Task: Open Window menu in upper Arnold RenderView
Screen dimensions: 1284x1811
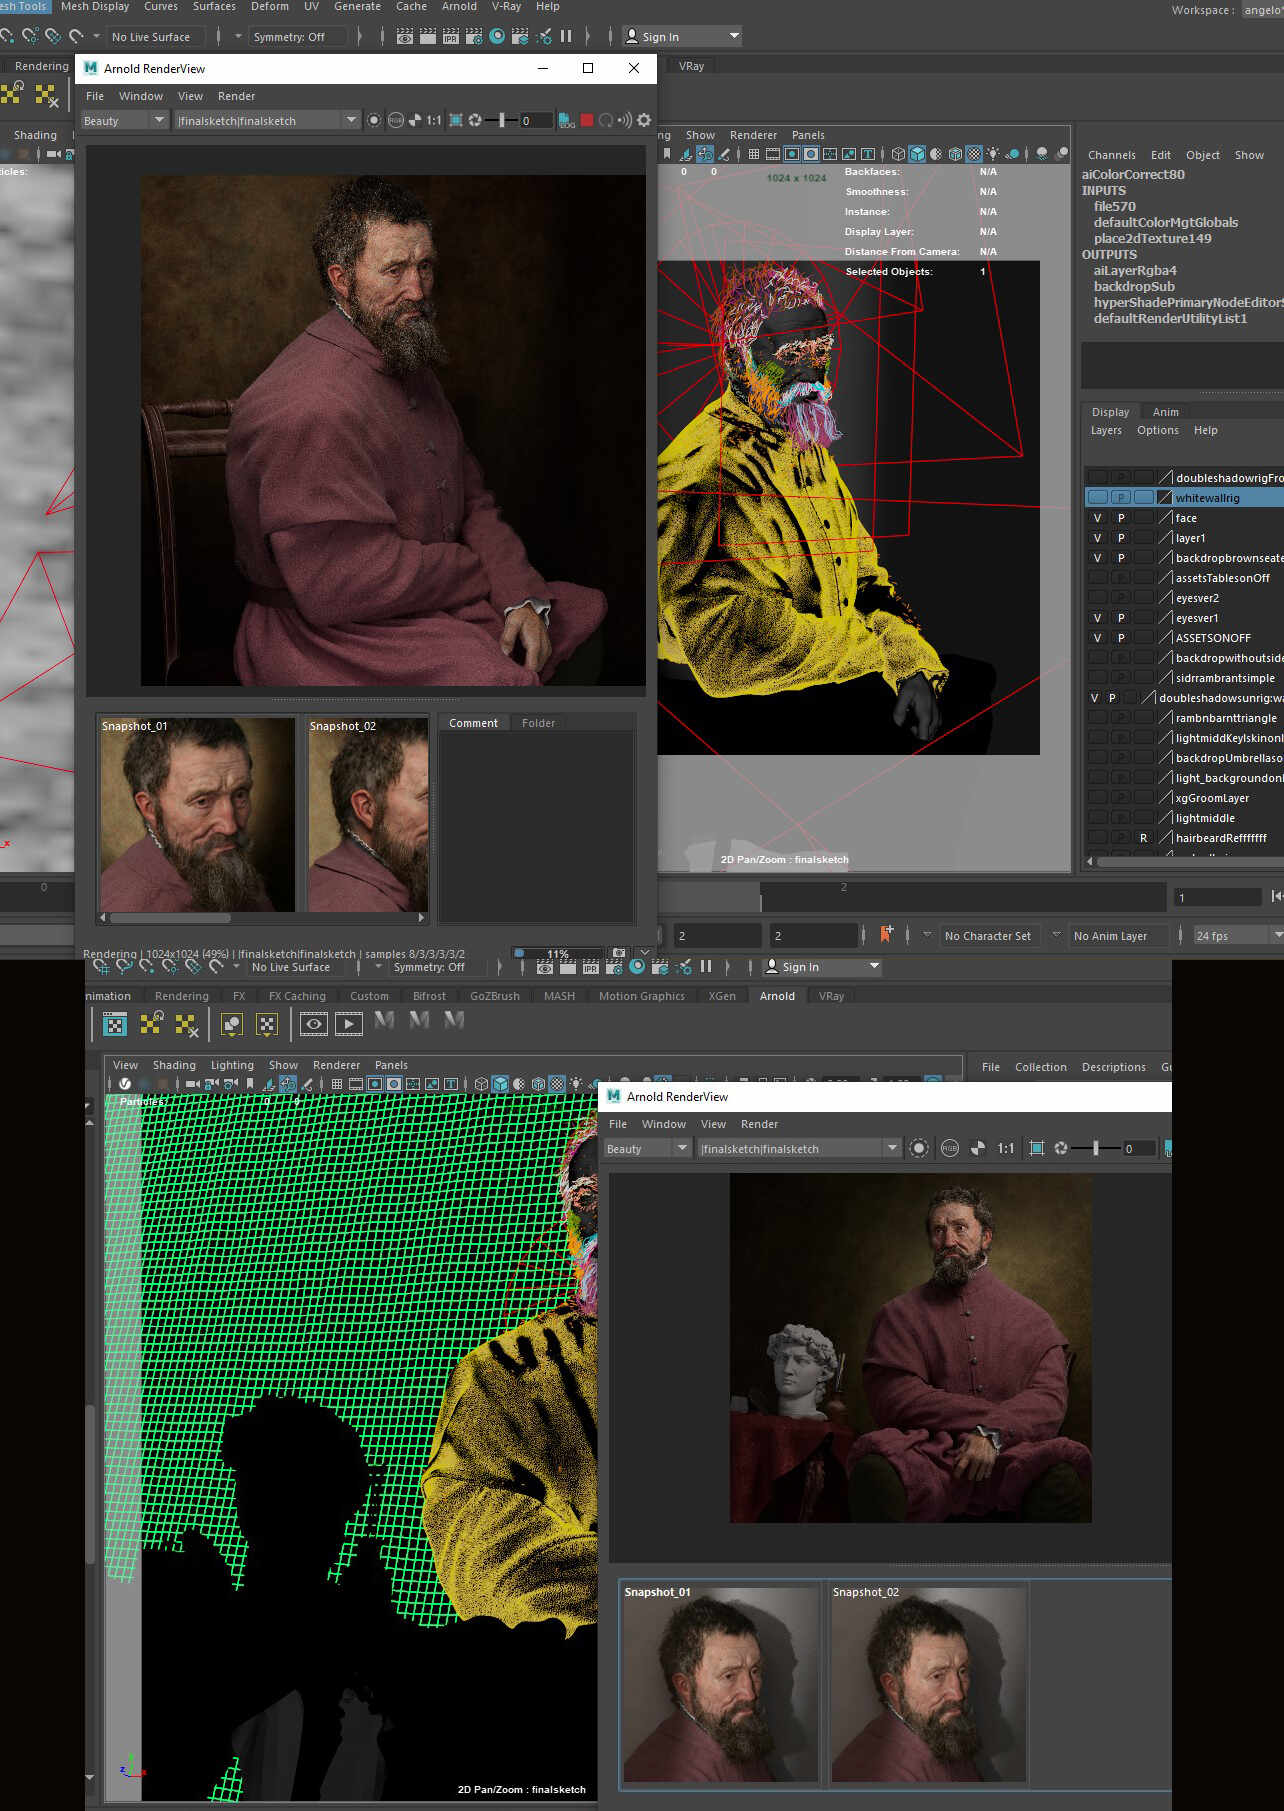Action: (x=141, y=96)
